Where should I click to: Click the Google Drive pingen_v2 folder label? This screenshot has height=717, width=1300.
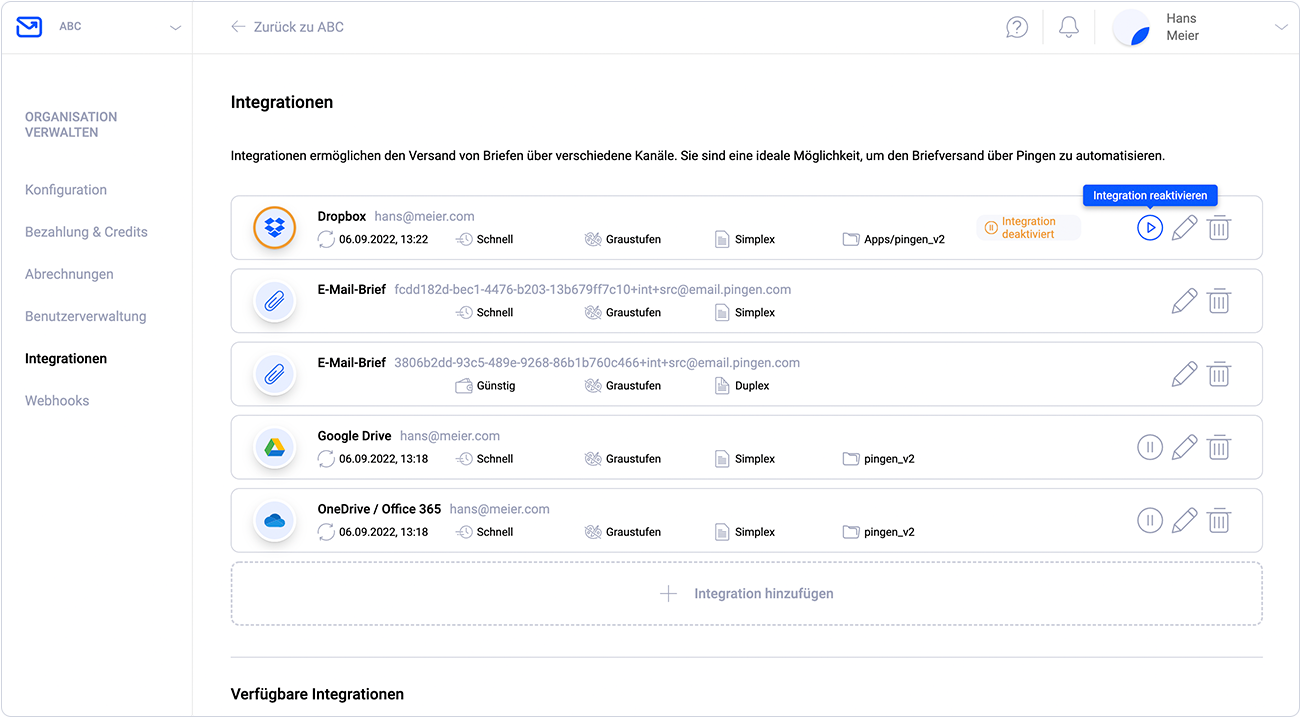coord(889,459)
